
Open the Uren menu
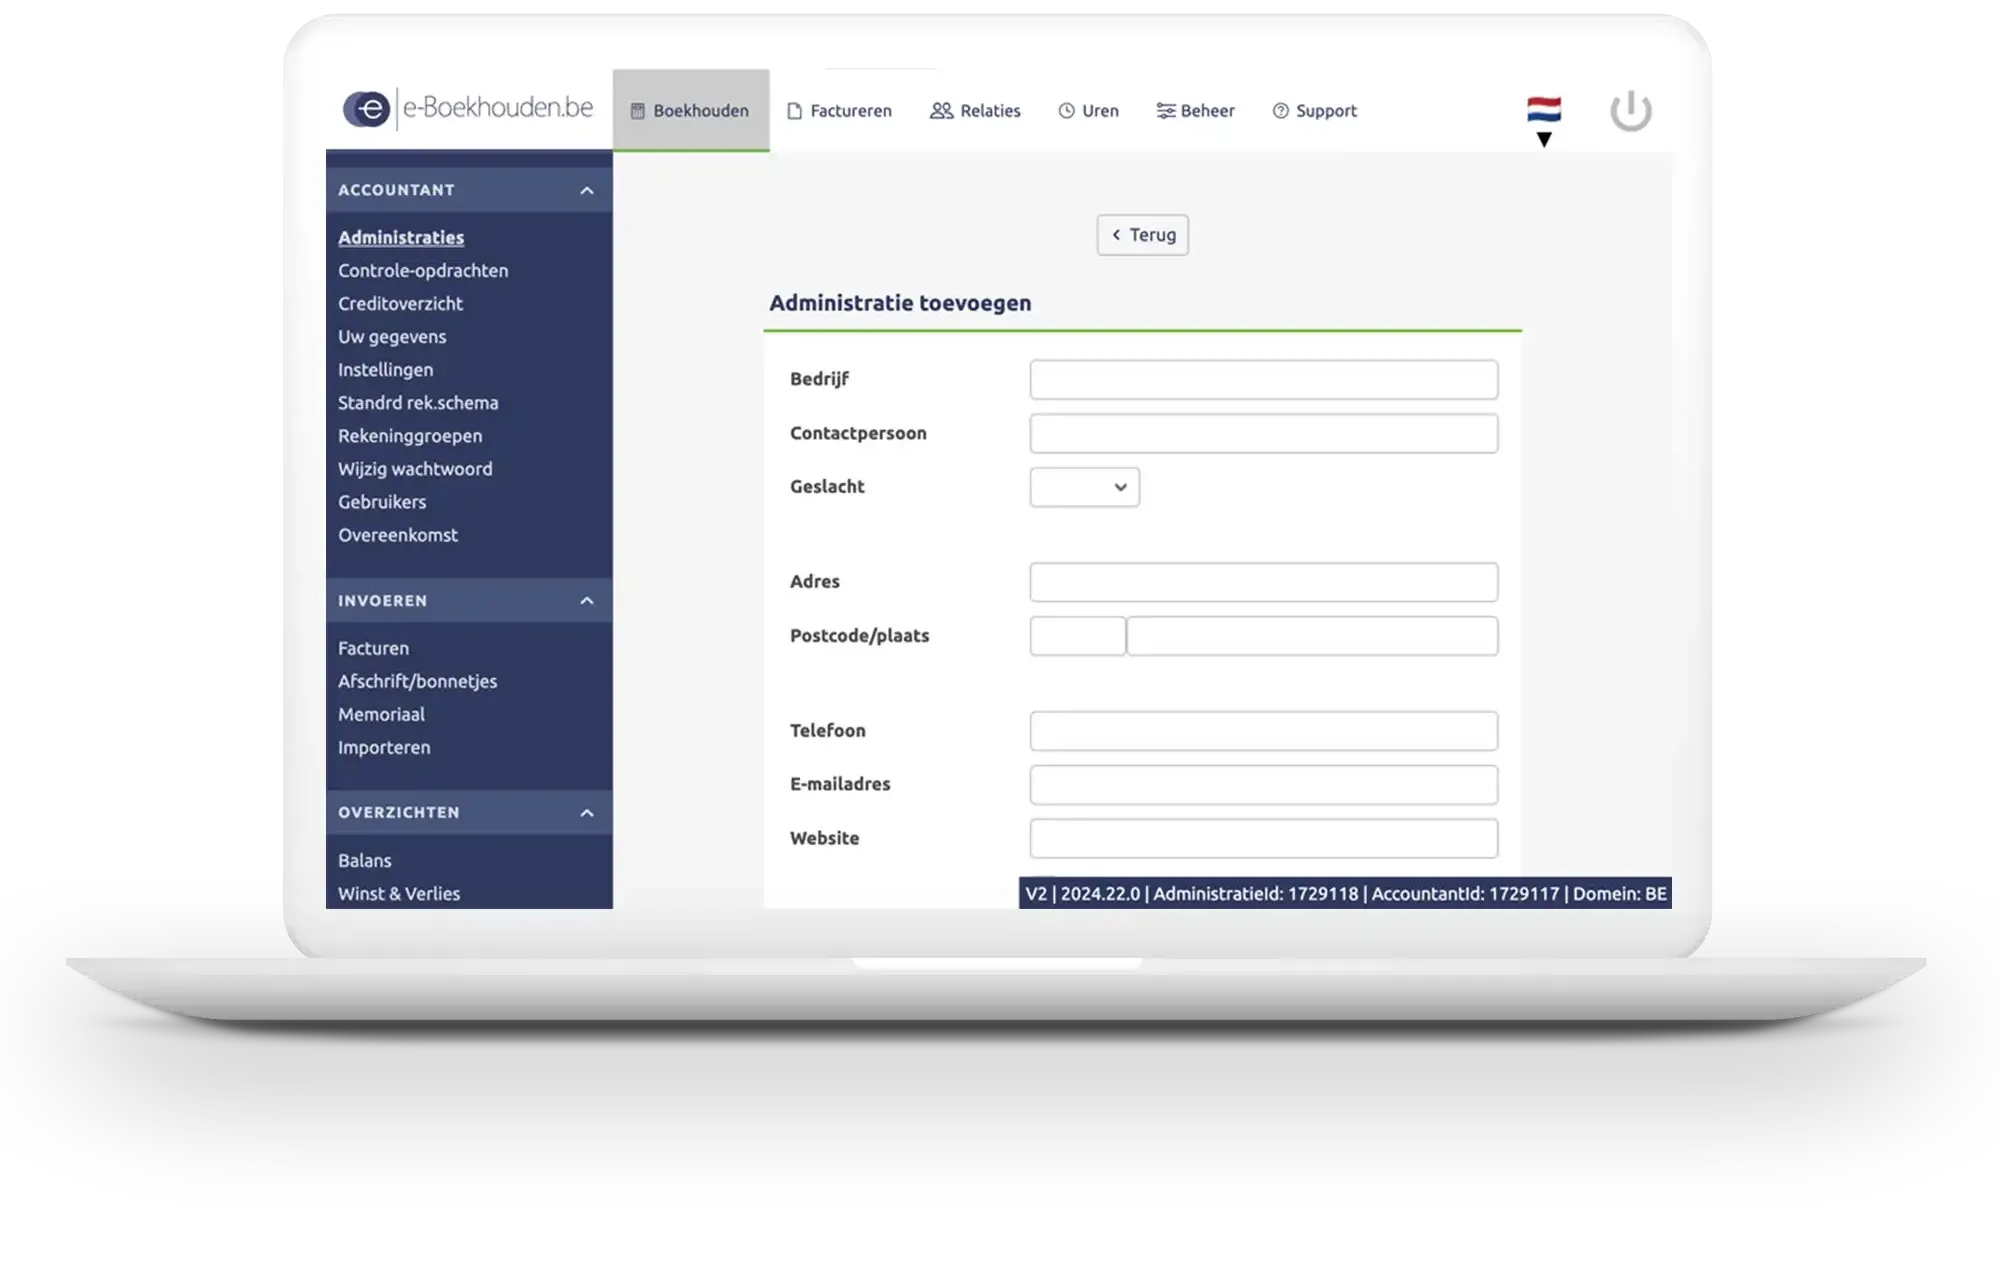tap(1088, 111)
